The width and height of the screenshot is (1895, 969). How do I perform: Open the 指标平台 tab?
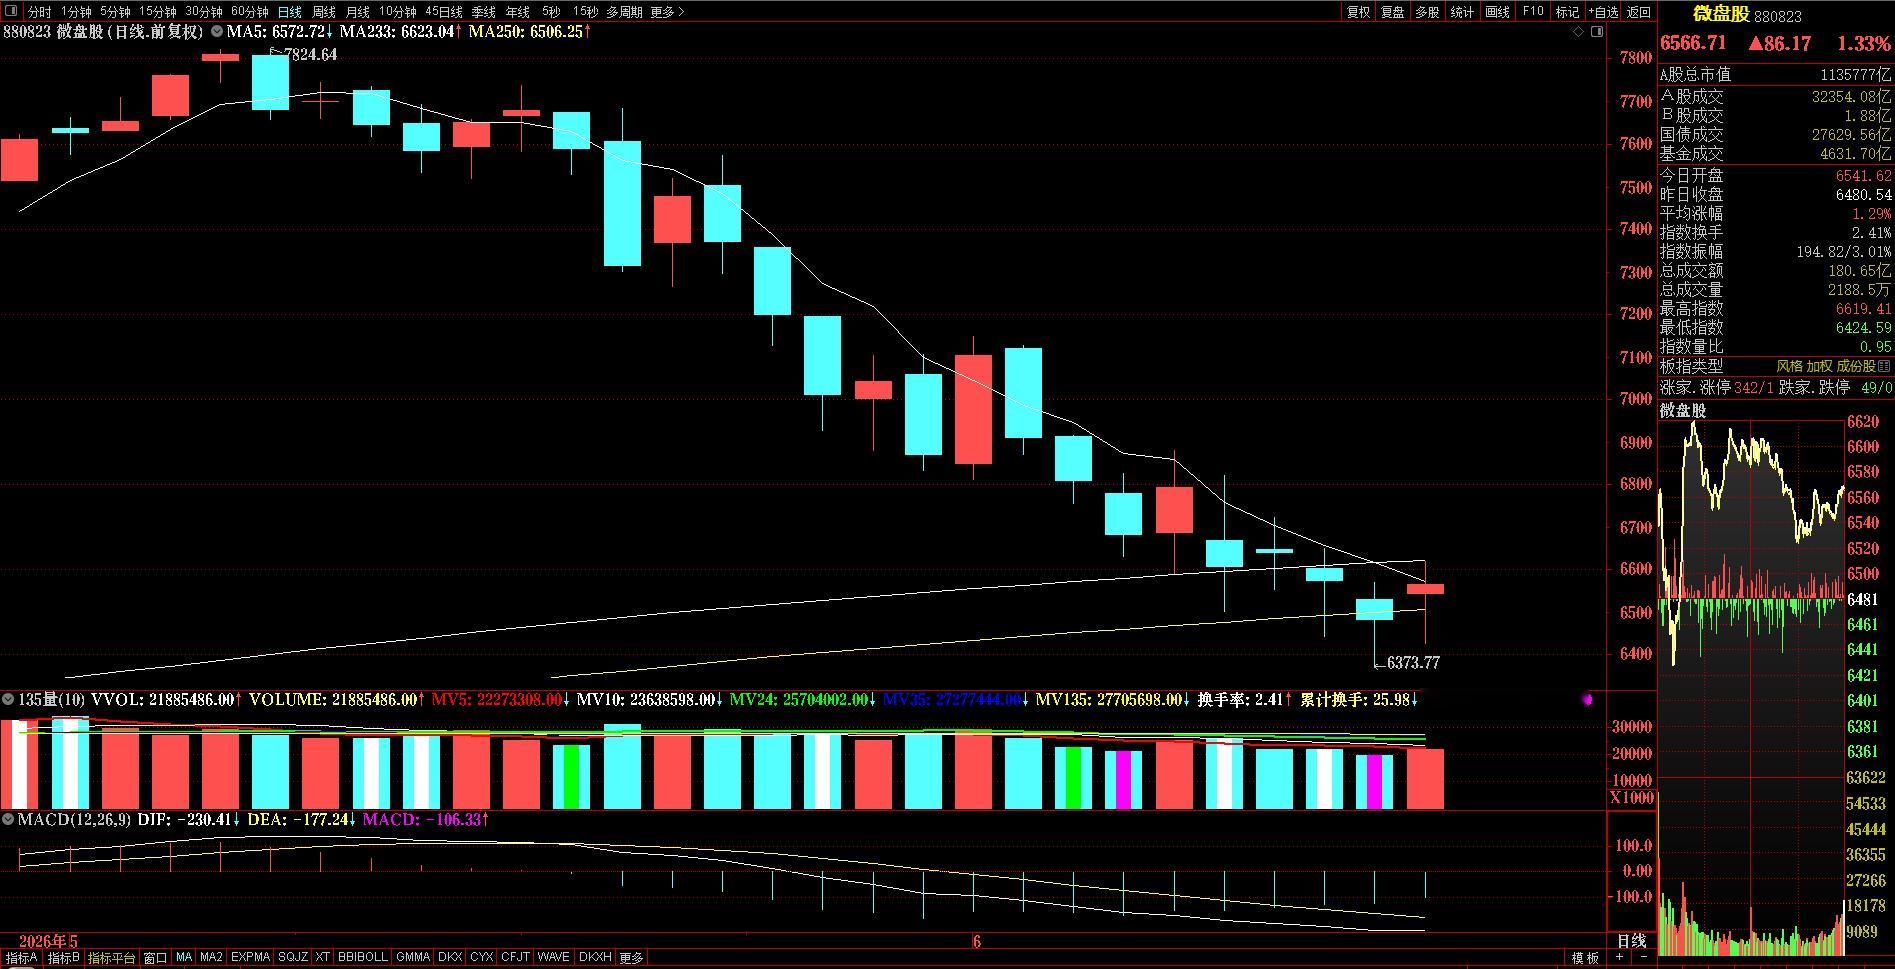tap(111, 958)
